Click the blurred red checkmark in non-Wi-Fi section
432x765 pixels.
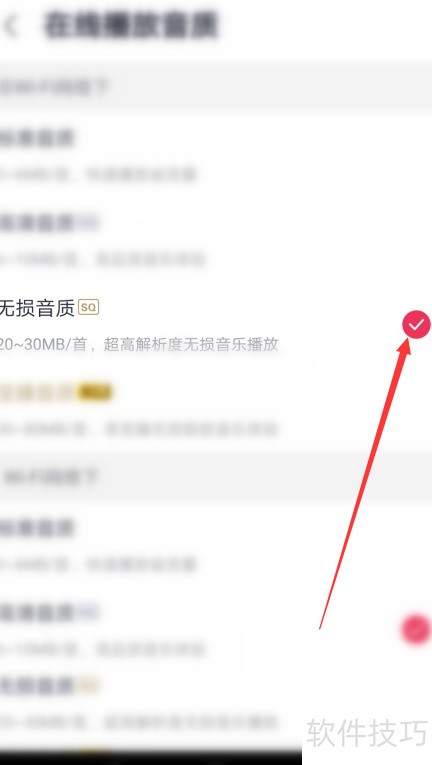(416, 628)
